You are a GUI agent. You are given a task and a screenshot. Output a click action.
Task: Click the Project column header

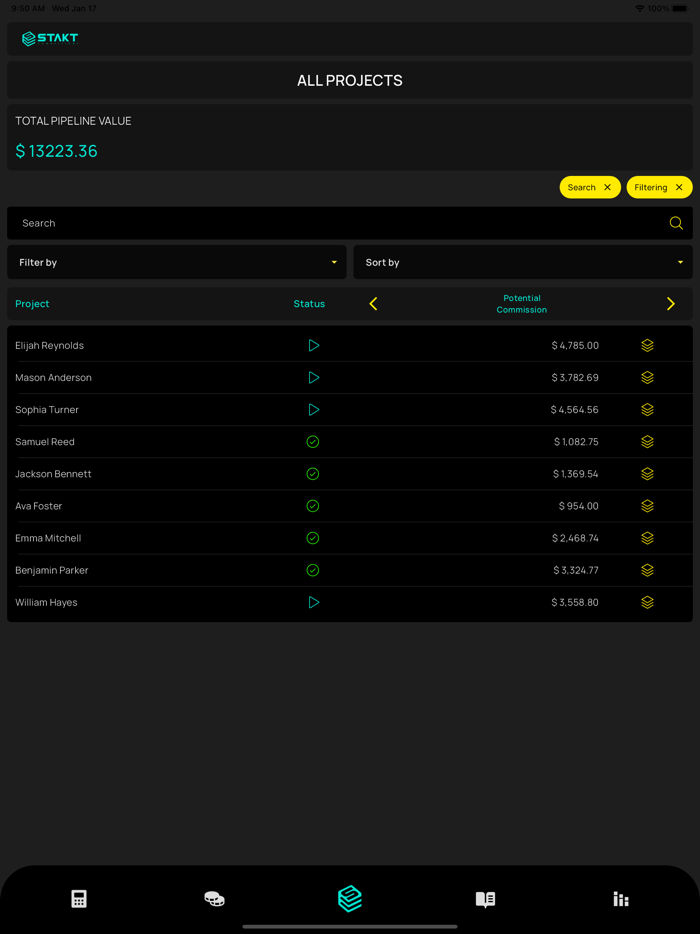(x=32, y=304)
